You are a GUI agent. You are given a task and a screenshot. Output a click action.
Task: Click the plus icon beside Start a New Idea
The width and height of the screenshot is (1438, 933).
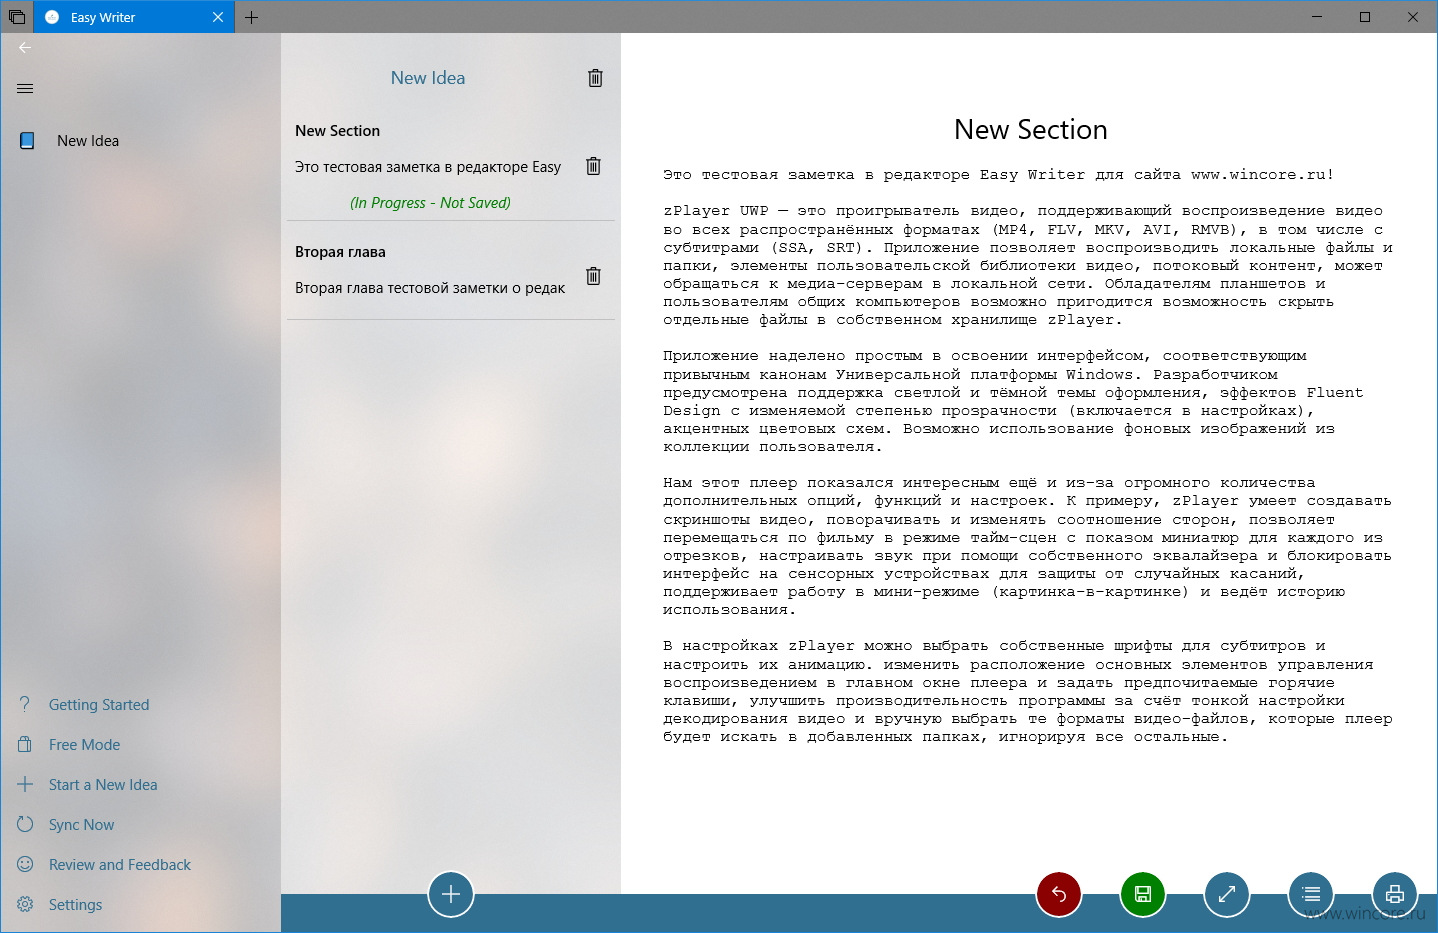click(x=25, y=784)
